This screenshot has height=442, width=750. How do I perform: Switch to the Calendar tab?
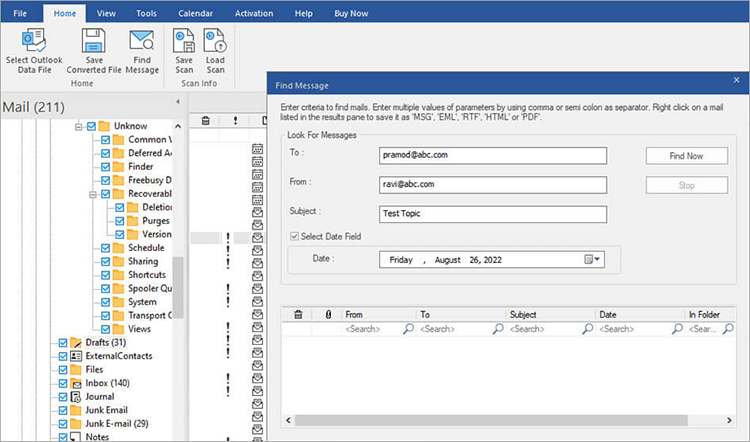pyautogui.click(x=196, y=13)
